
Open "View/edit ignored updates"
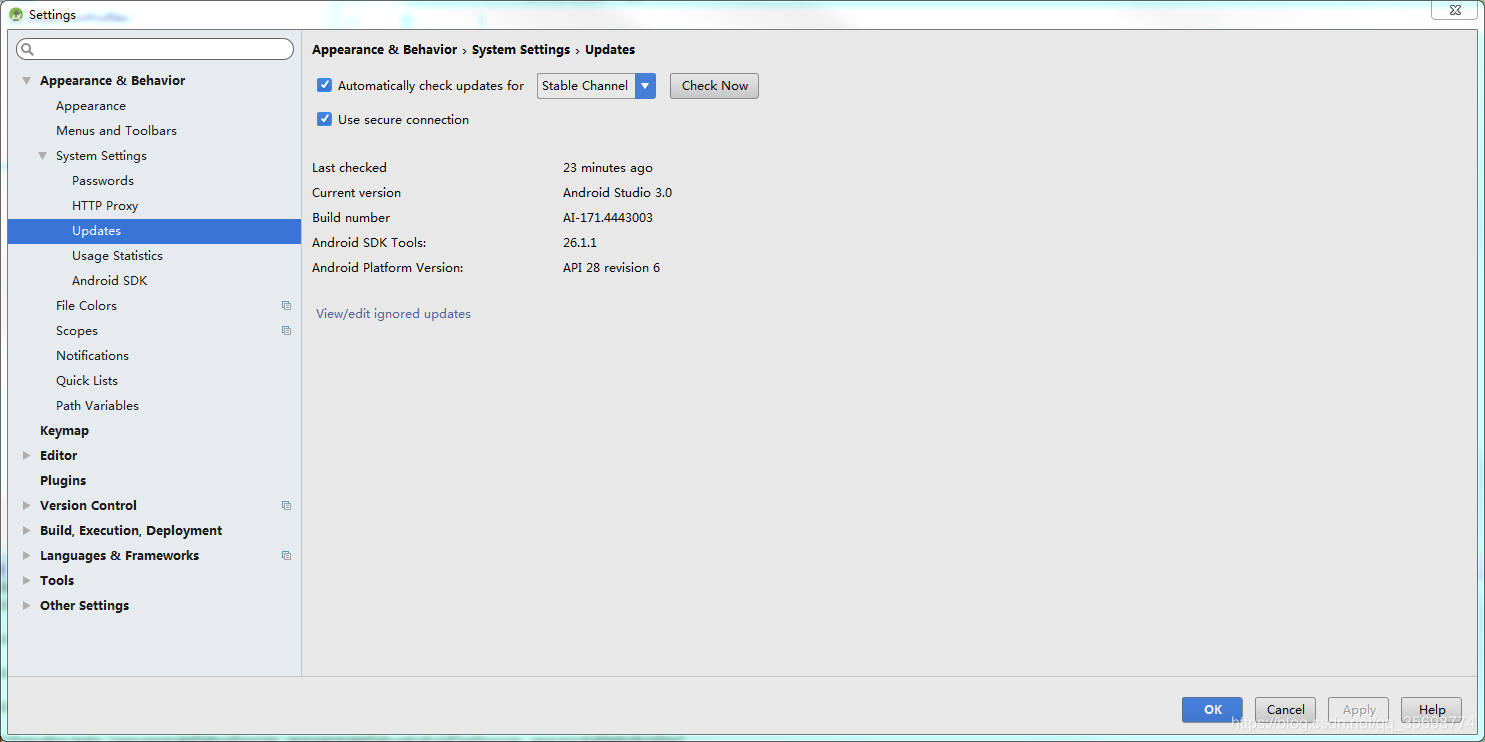pos(393,313)
